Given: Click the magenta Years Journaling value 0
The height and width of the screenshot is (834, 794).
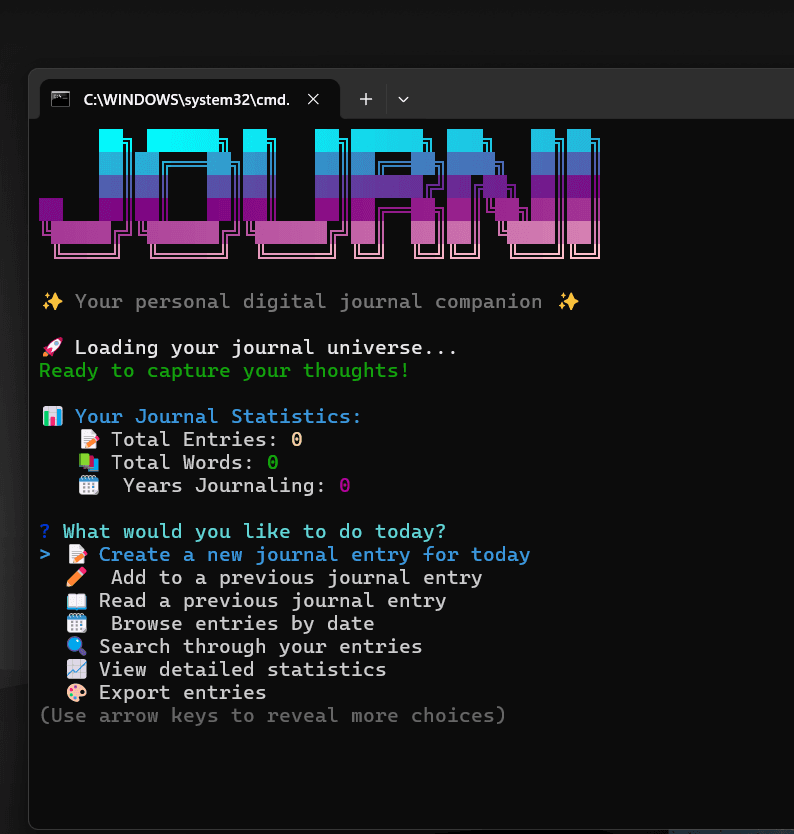Looking at the screenshot, I should pyautogui.click(x=344, y=485).
